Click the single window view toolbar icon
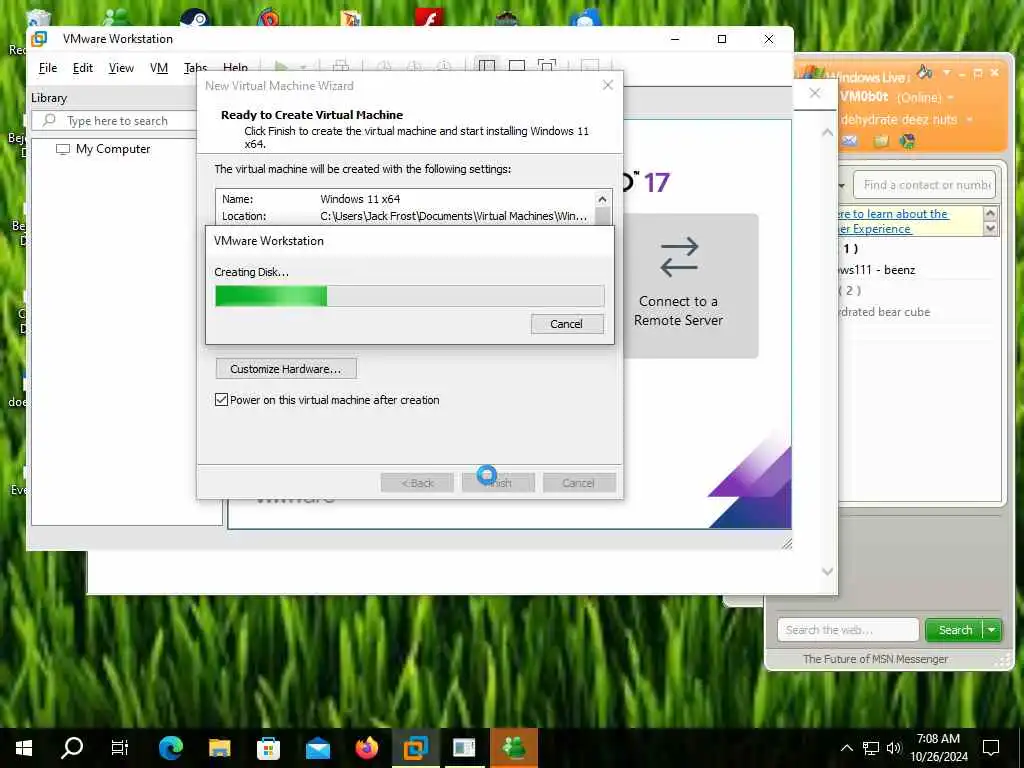 pyautogui.click(x=517, y=66)
